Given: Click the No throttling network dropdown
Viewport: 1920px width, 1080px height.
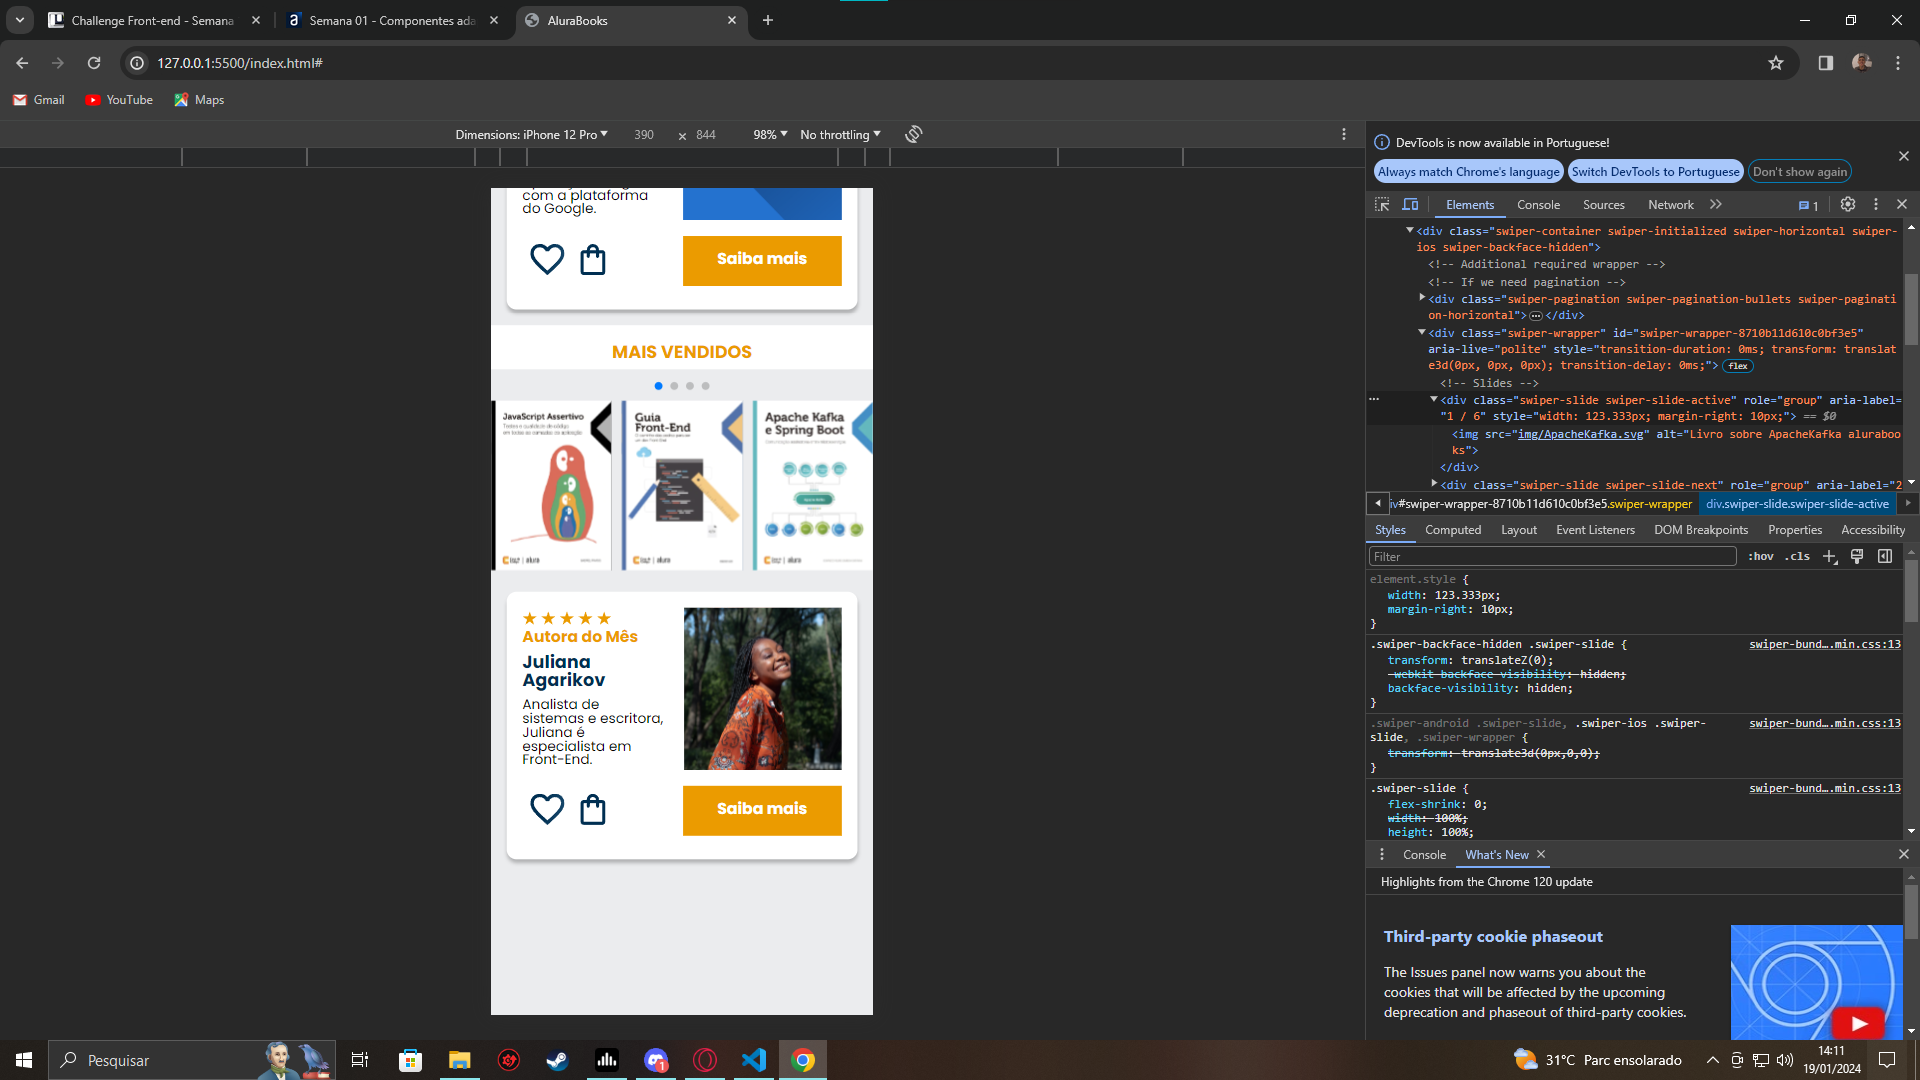Looking at the screenshot, I should tap(839, 133).
